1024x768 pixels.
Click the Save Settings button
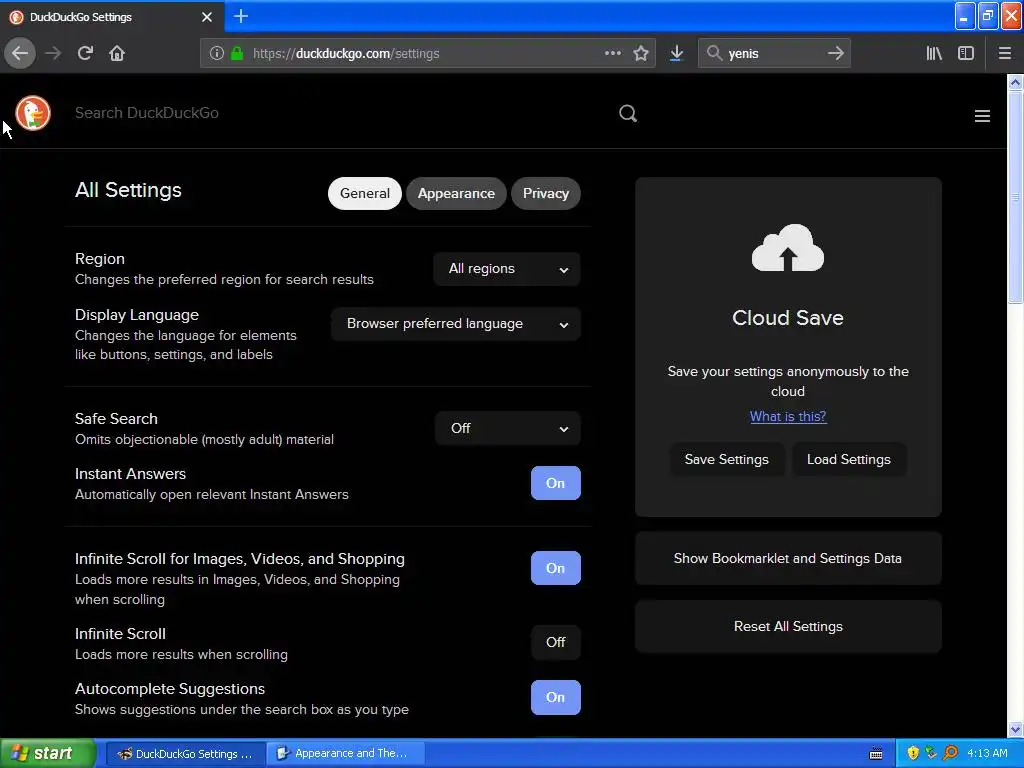[x=726, y=459]
